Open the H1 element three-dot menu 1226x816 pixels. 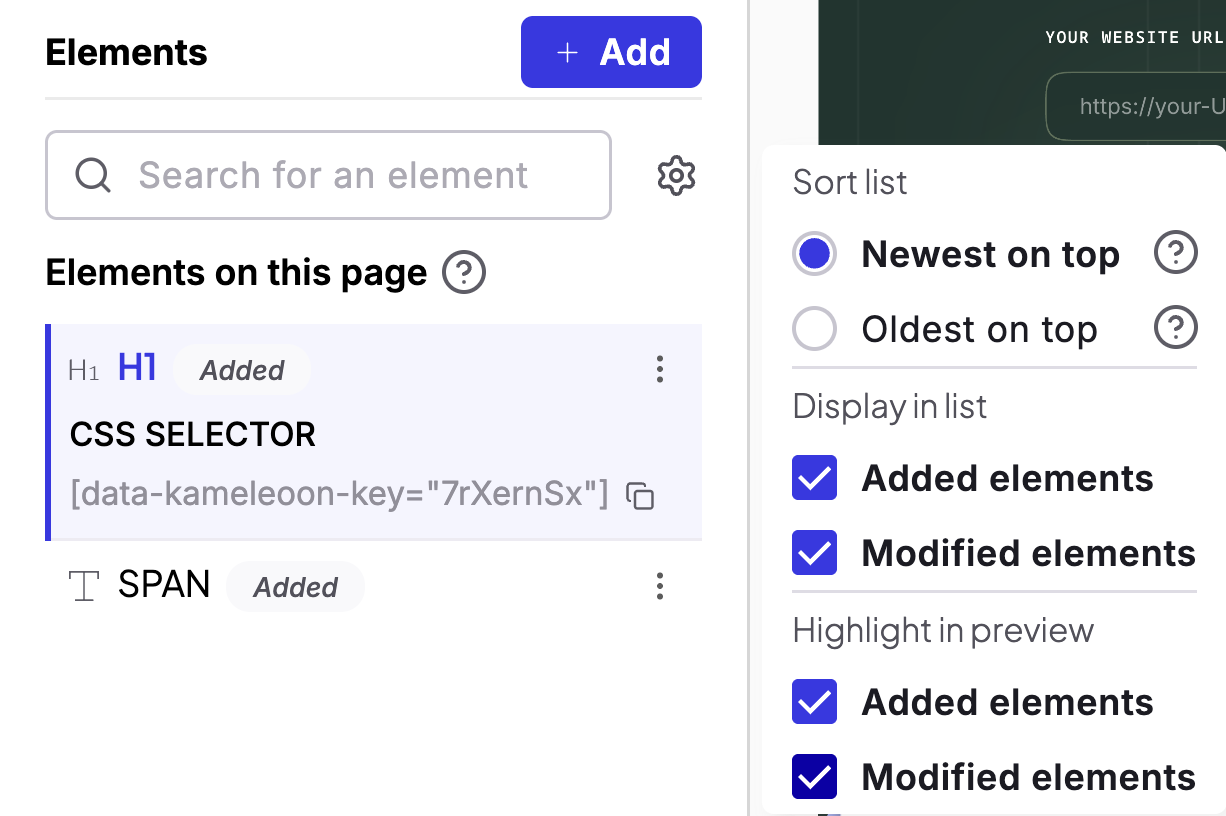click(x=659, y=370)
